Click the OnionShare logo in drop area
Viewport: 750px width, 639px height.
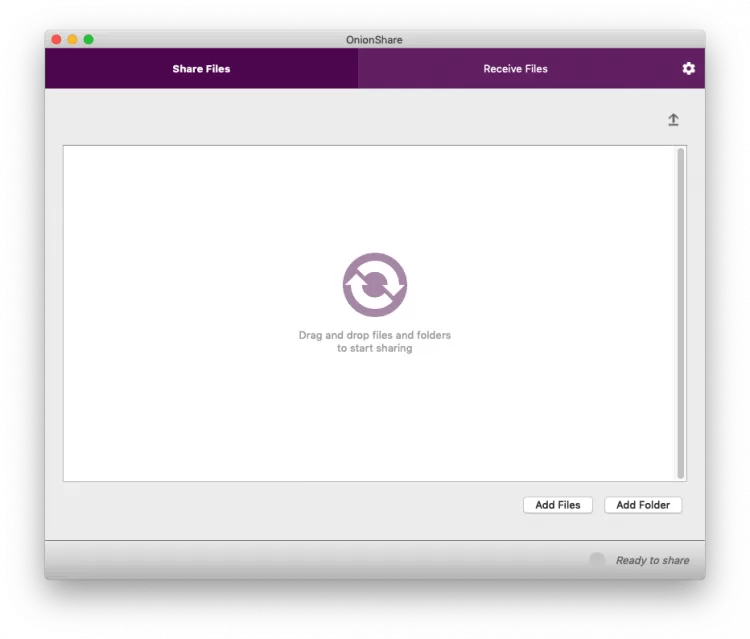point(375,285)
